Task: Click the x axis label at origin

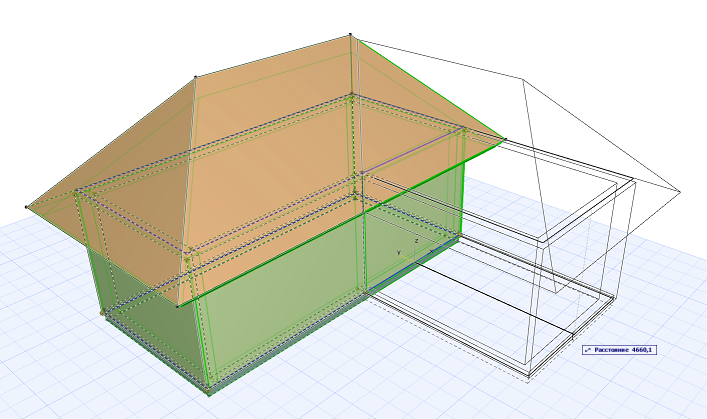Action: click(x=432, y=251)
